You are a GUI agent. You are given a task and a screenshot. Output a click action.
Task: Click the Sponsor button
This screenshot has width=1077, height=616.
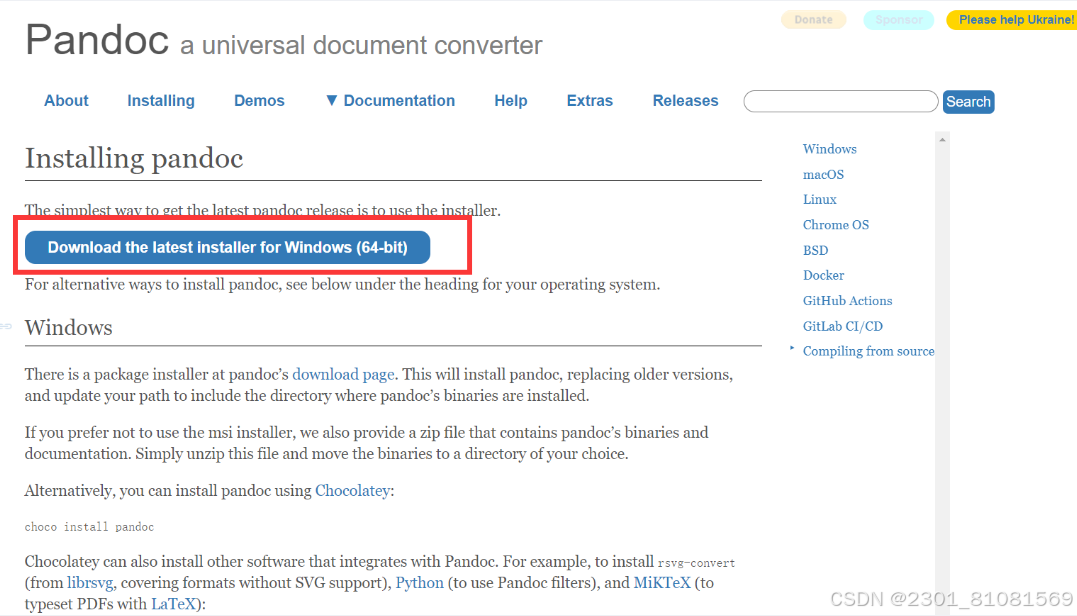click(x=898, y=20)
